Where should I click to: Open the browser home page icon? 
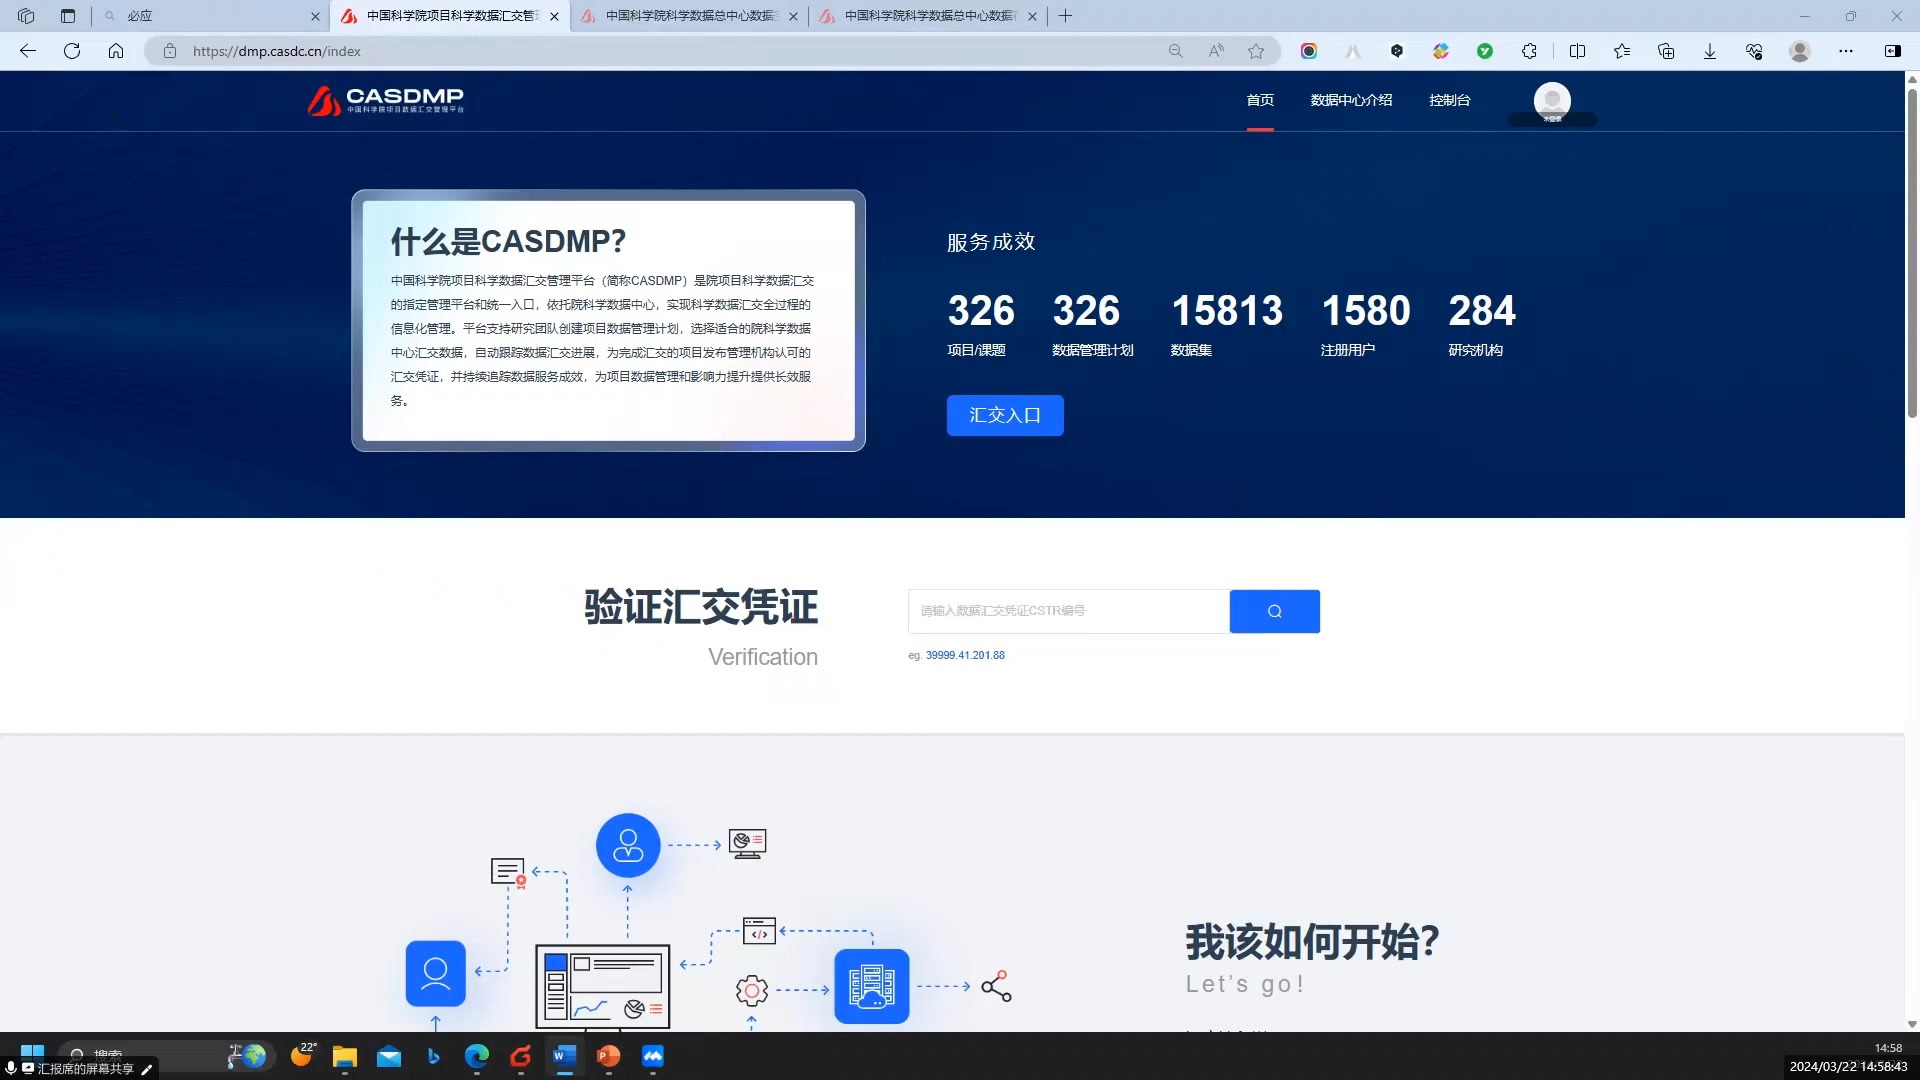(116, 51)
